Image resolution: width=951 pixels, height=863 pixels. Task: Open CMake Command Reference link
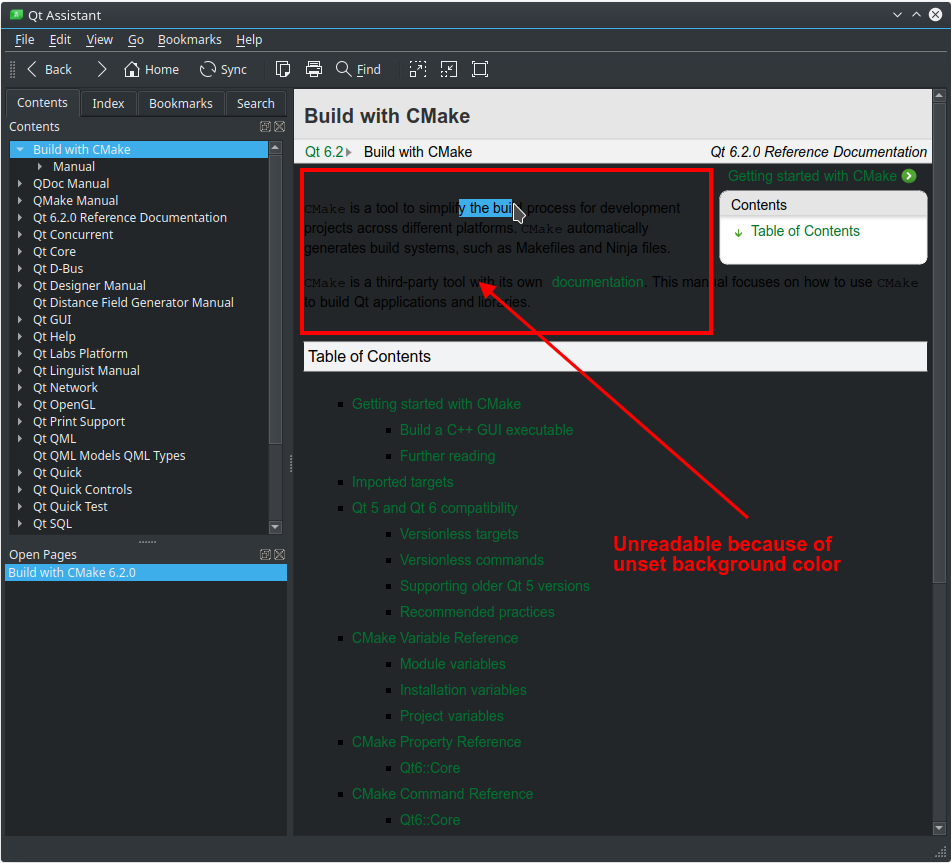tap(442, 794)
